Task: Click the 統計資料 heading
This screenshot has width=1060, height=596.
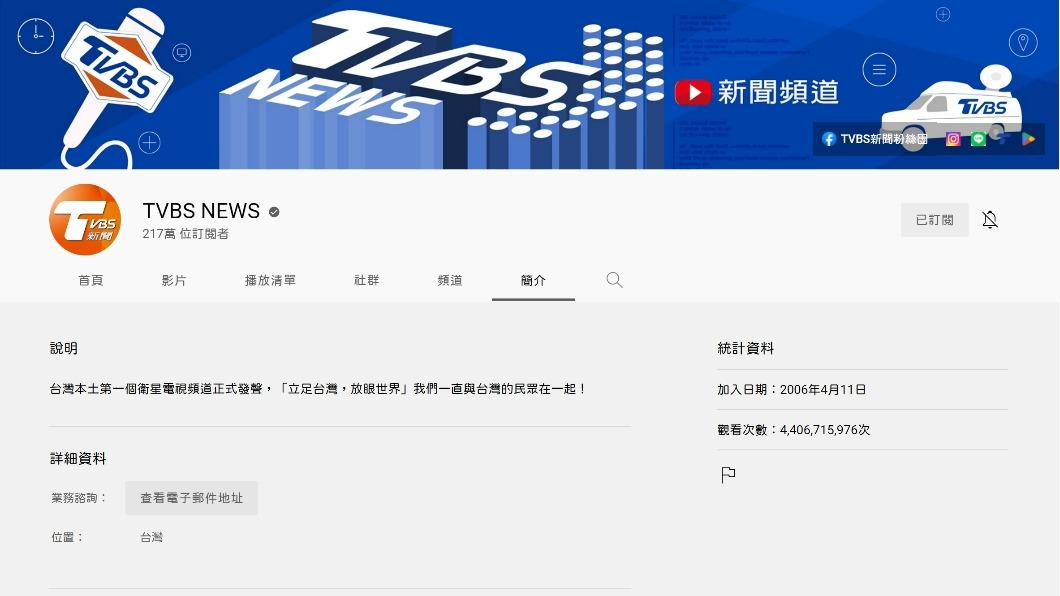Action: pyautogui.click(x=746, y=348)
